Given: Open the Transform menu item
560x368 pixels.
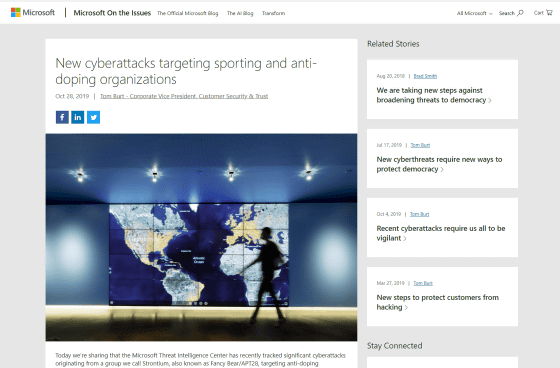Looking at the screenshot, I should [x=274, y=13].
